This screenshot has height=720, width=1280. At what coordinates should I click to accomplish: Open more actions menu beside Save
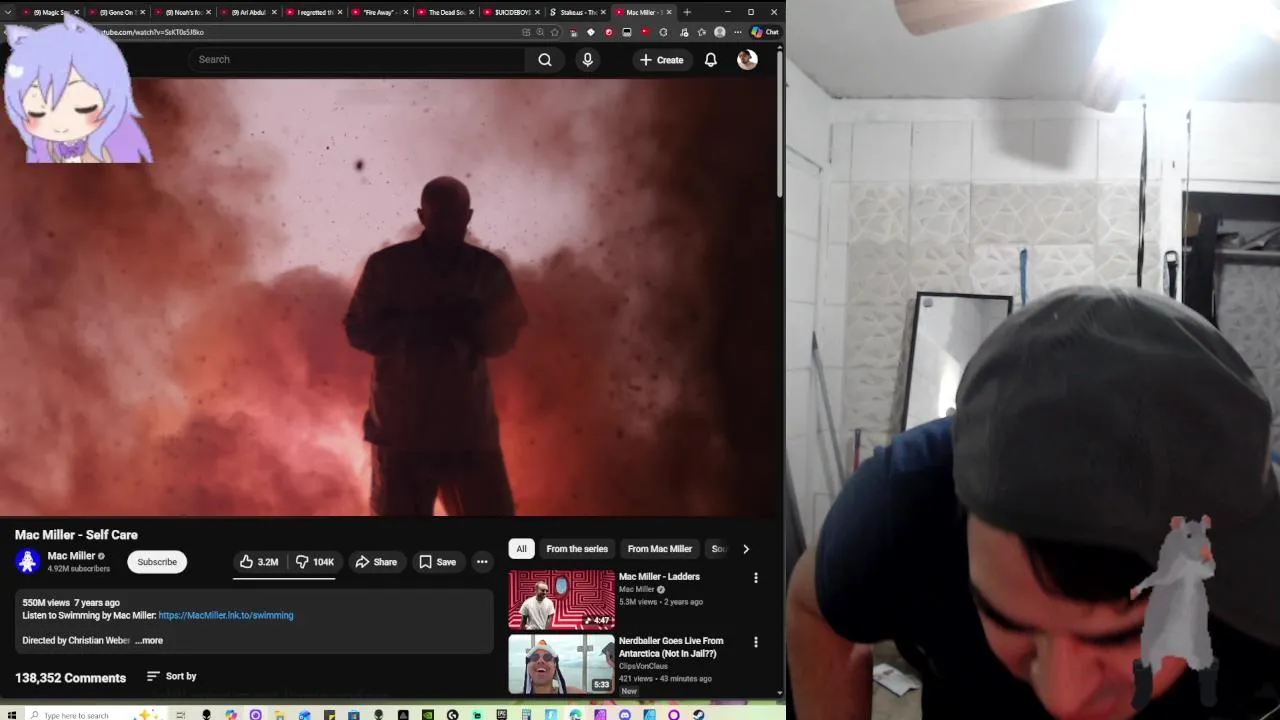pos(482,562)
